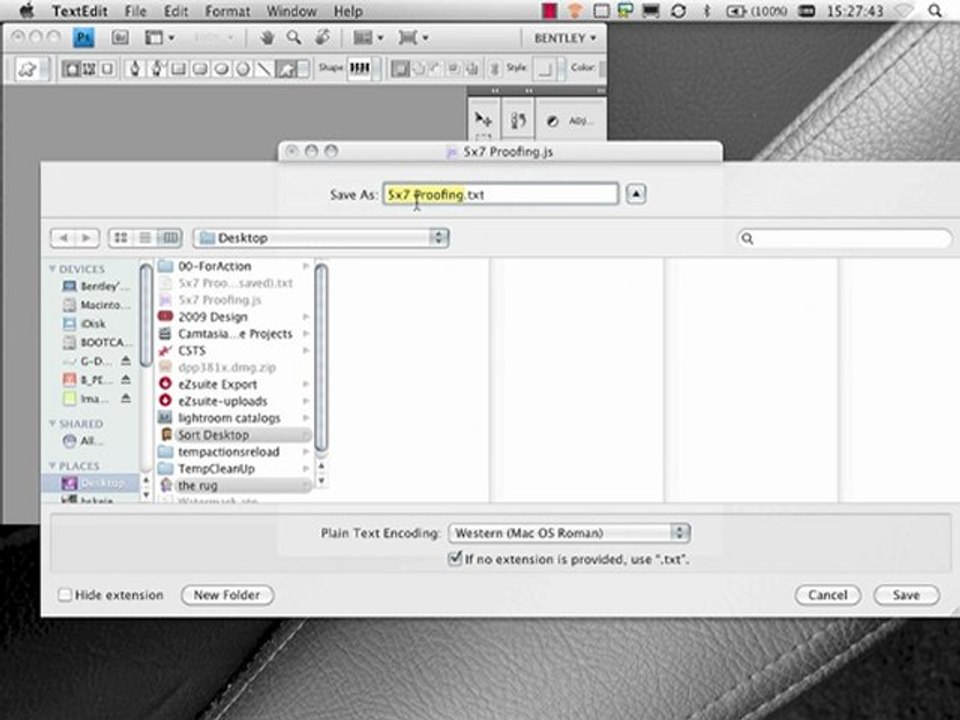960x720 pixels.
Task: Collapse the SHARED sidebar section
Action: point(52,424)
